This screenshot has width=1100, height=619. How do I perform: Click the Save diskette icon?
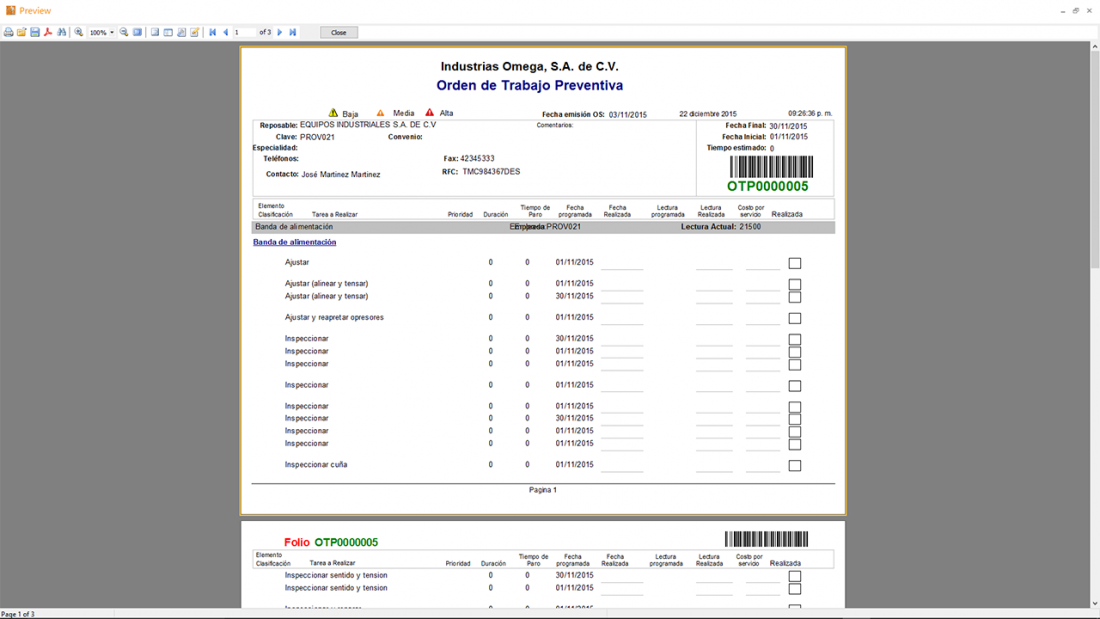tap(35, 33)
